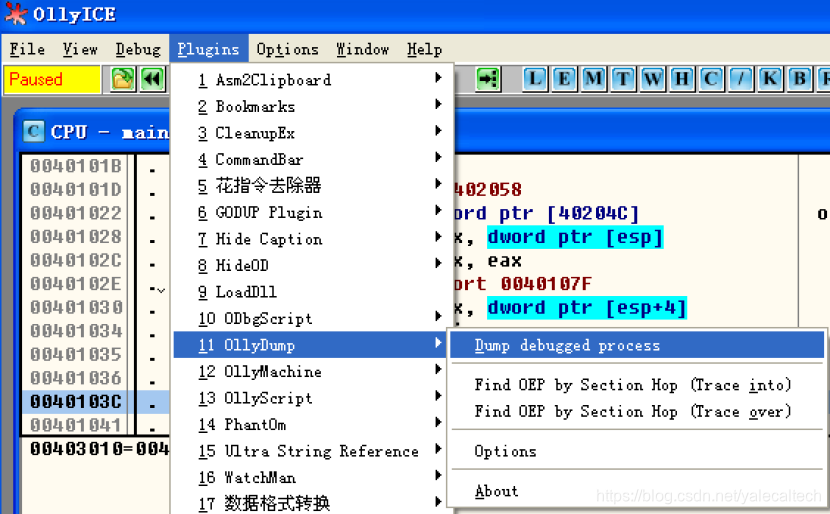Click the green go-to-address arrow icon
830x514 pixels.
coord(488,79)
